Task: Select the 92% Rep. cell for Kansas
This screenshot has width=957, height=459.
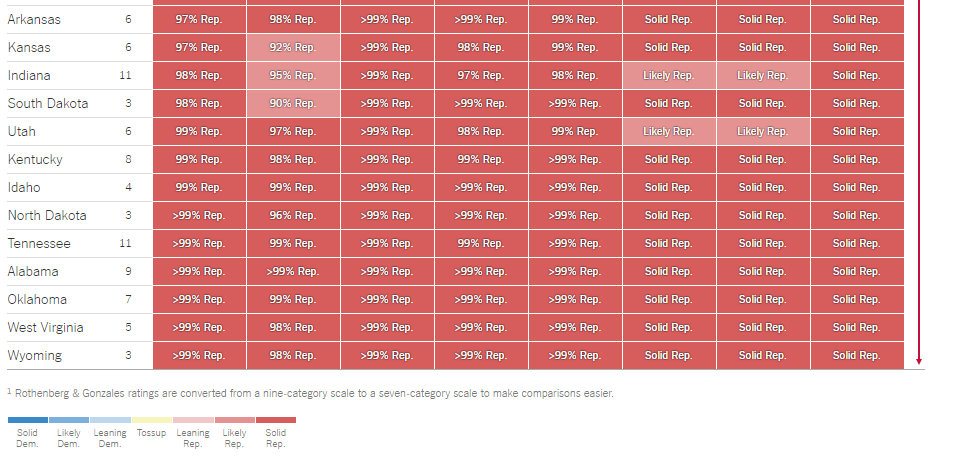Action: tap(293, 48)
